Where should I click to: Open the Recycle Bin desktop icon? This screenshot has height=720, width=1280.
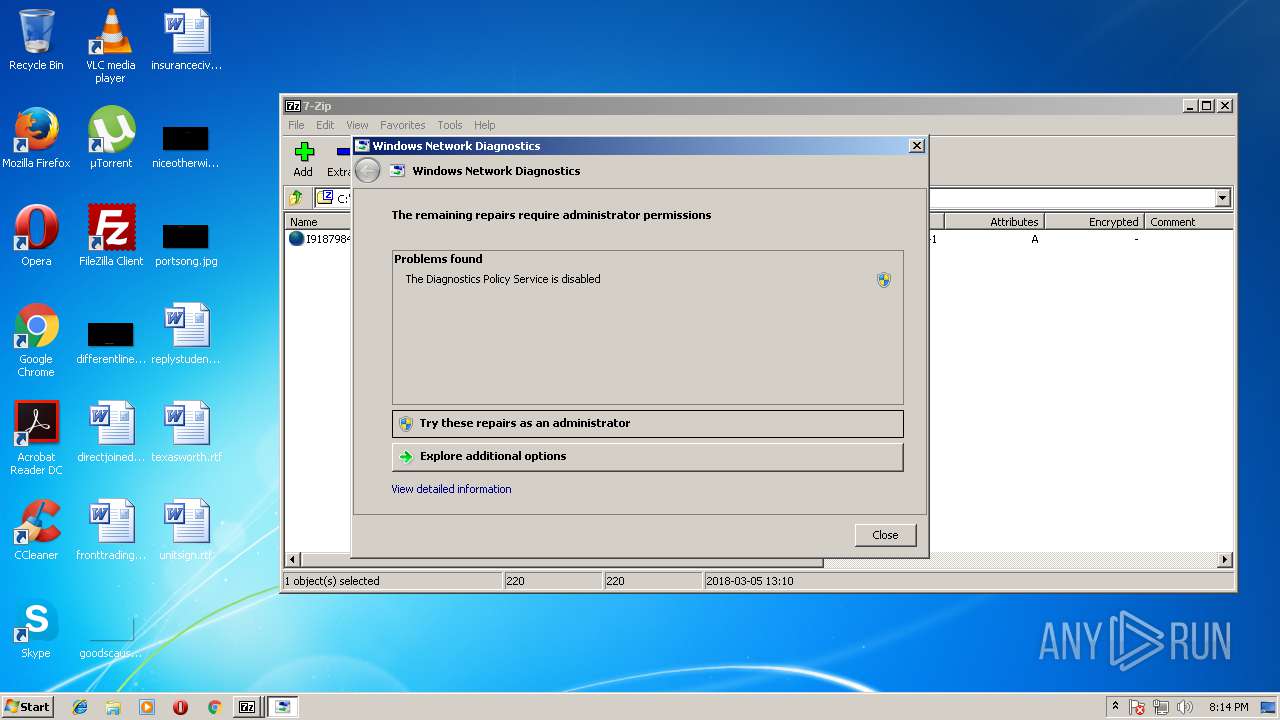pyautogui.click(x=36, y=40)
